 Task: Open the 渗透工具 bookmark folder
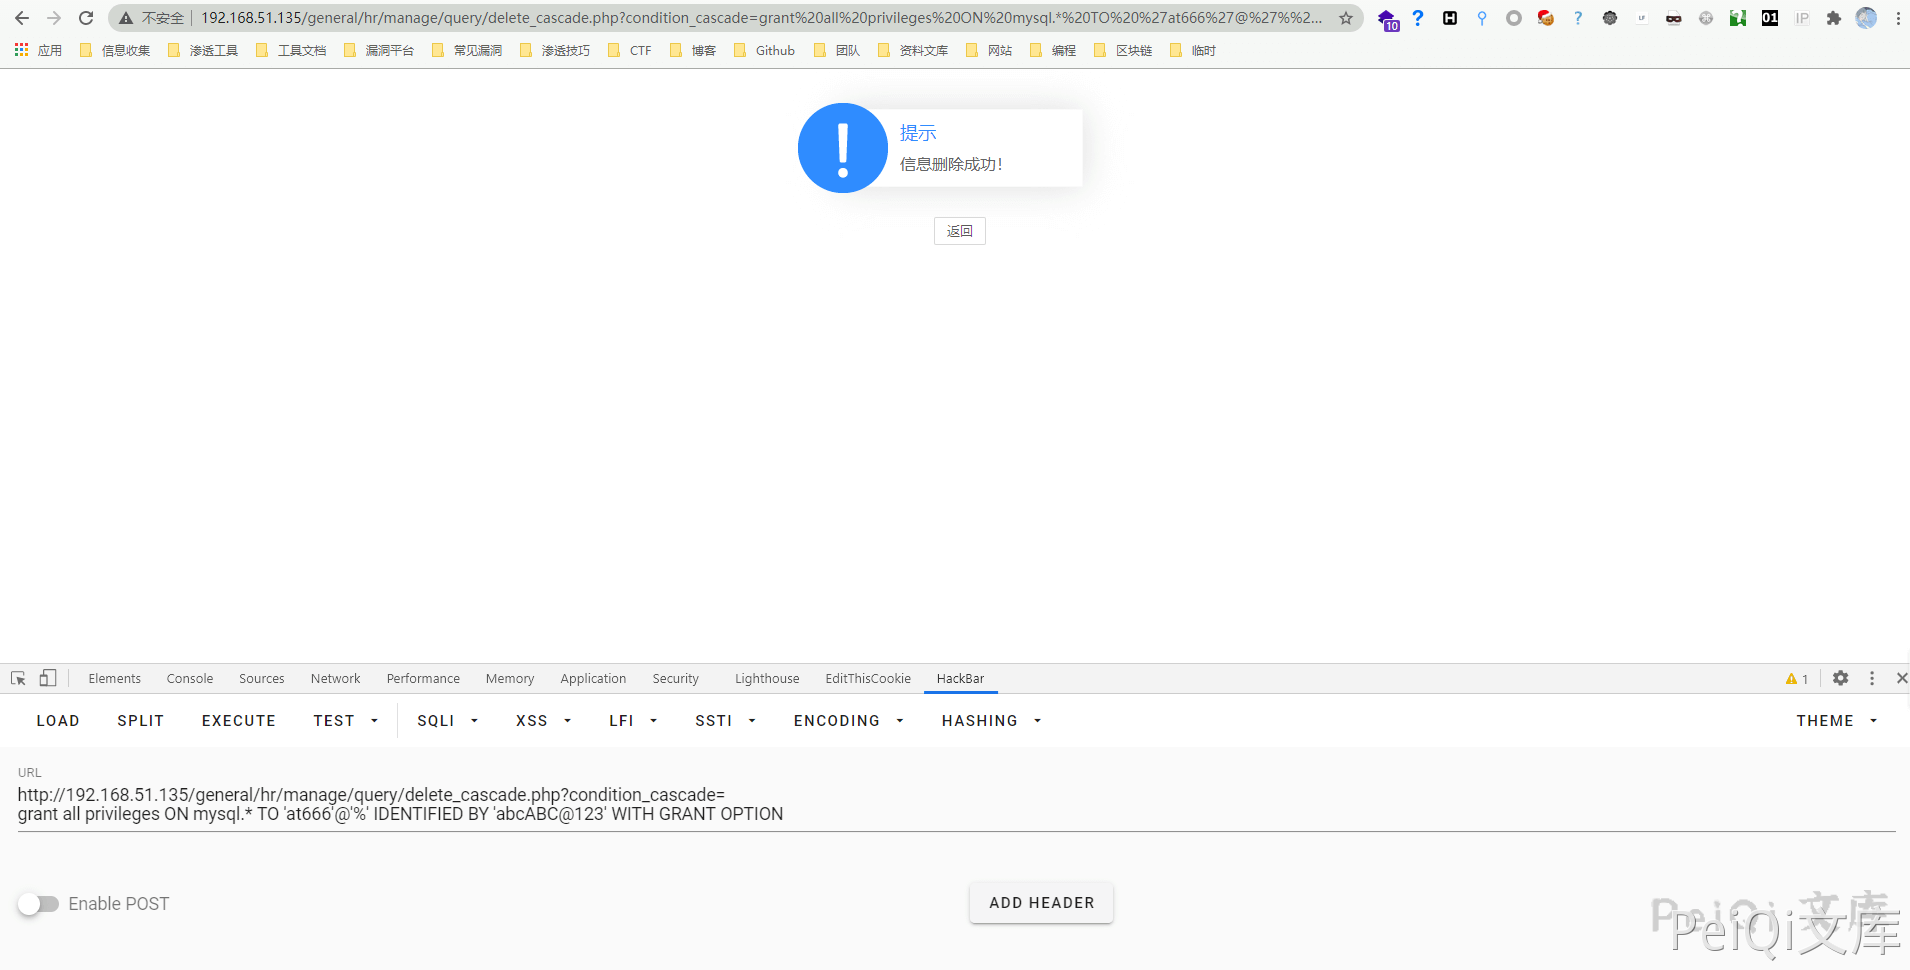(203, 50)
